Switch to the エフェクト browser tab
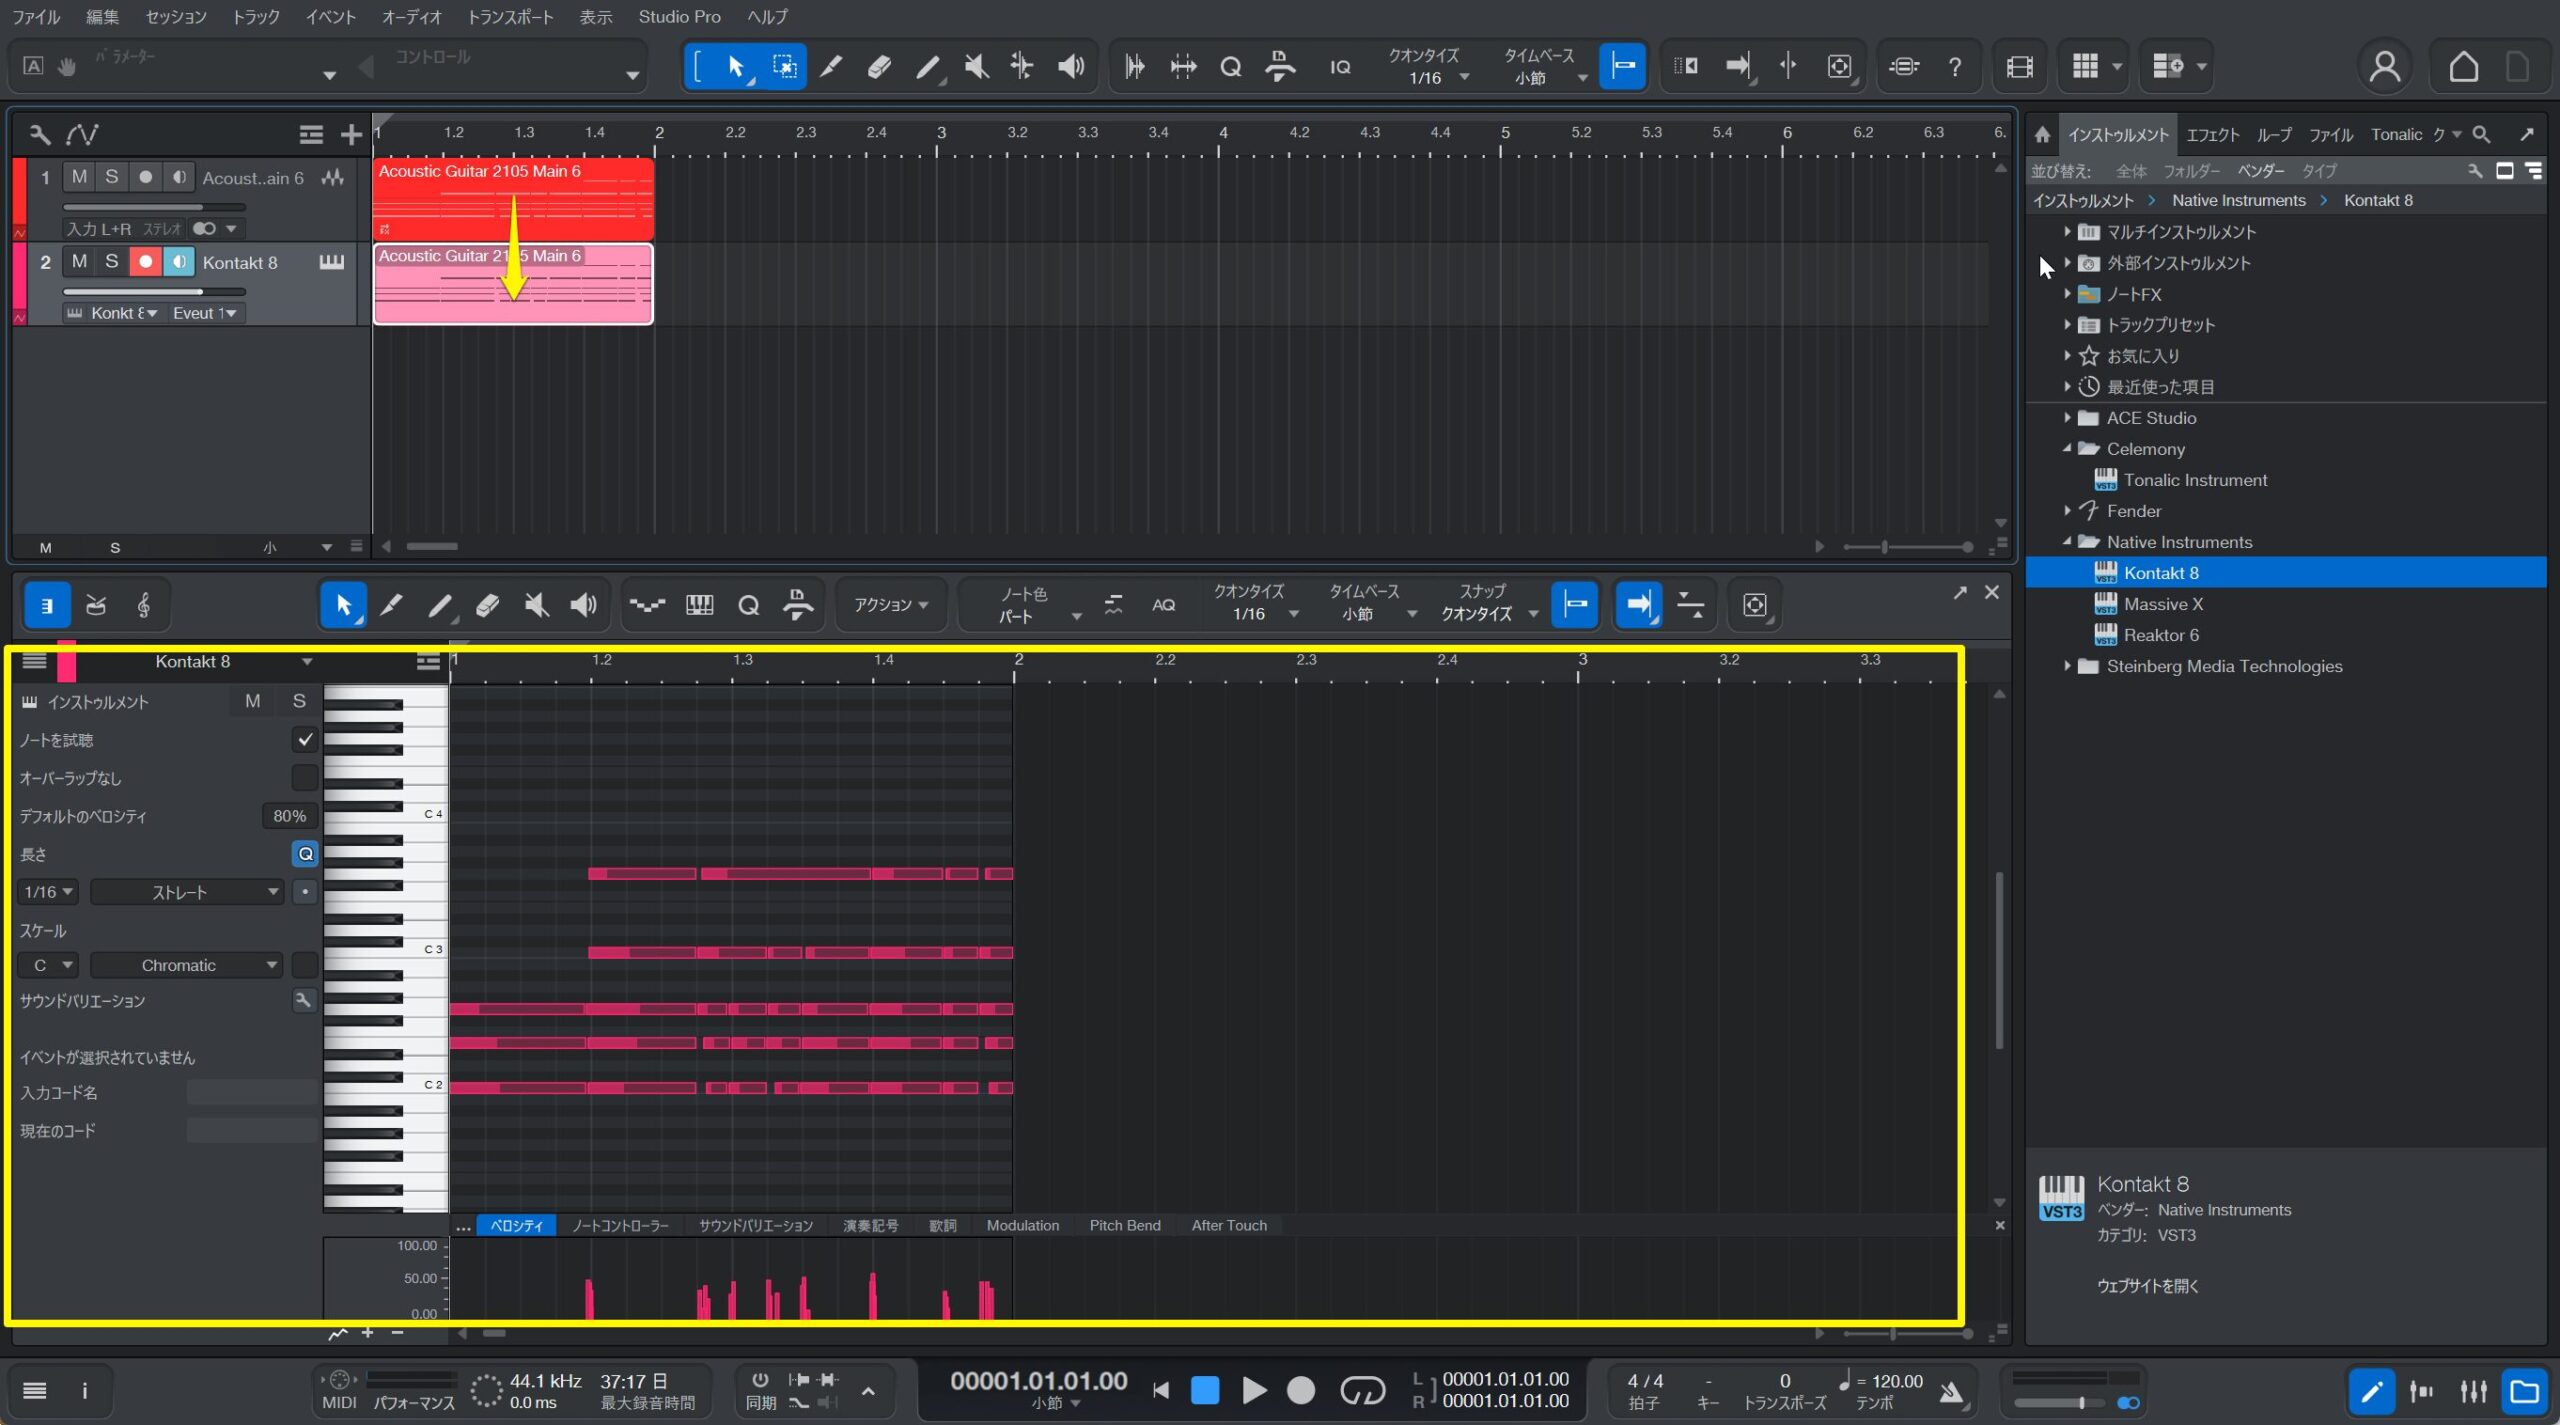Viewport: 2560px width, 1425px height. click(x=2212, y=135)
